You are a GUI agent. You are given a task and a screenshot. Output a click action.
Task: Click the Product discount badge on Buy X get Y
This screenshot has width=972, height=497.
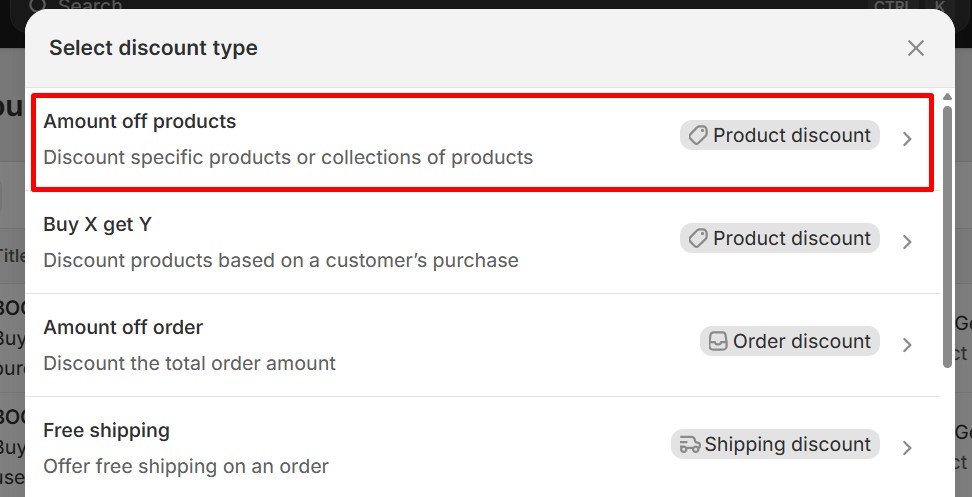coord(780,239)
